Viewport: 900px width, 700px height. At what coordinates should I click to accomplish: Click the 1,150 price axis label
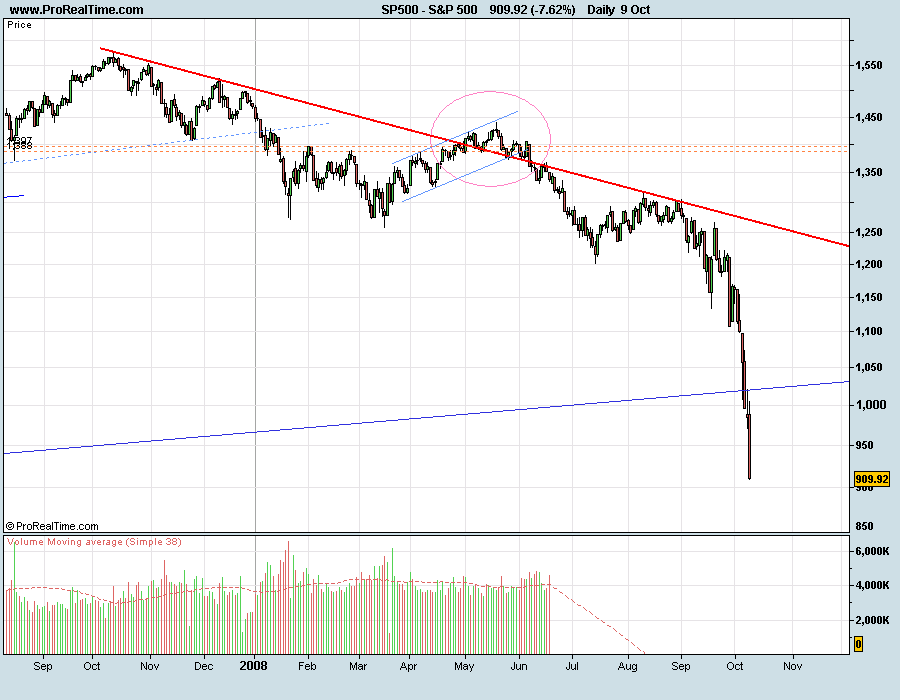pyautogui.click(x=868, y=297)
